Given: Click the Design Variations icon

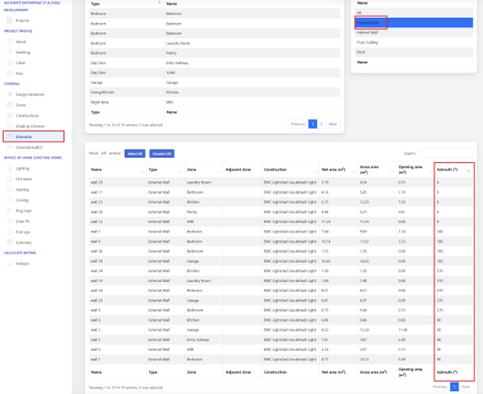Looking at the screenshot, I should tap(10, 94).
